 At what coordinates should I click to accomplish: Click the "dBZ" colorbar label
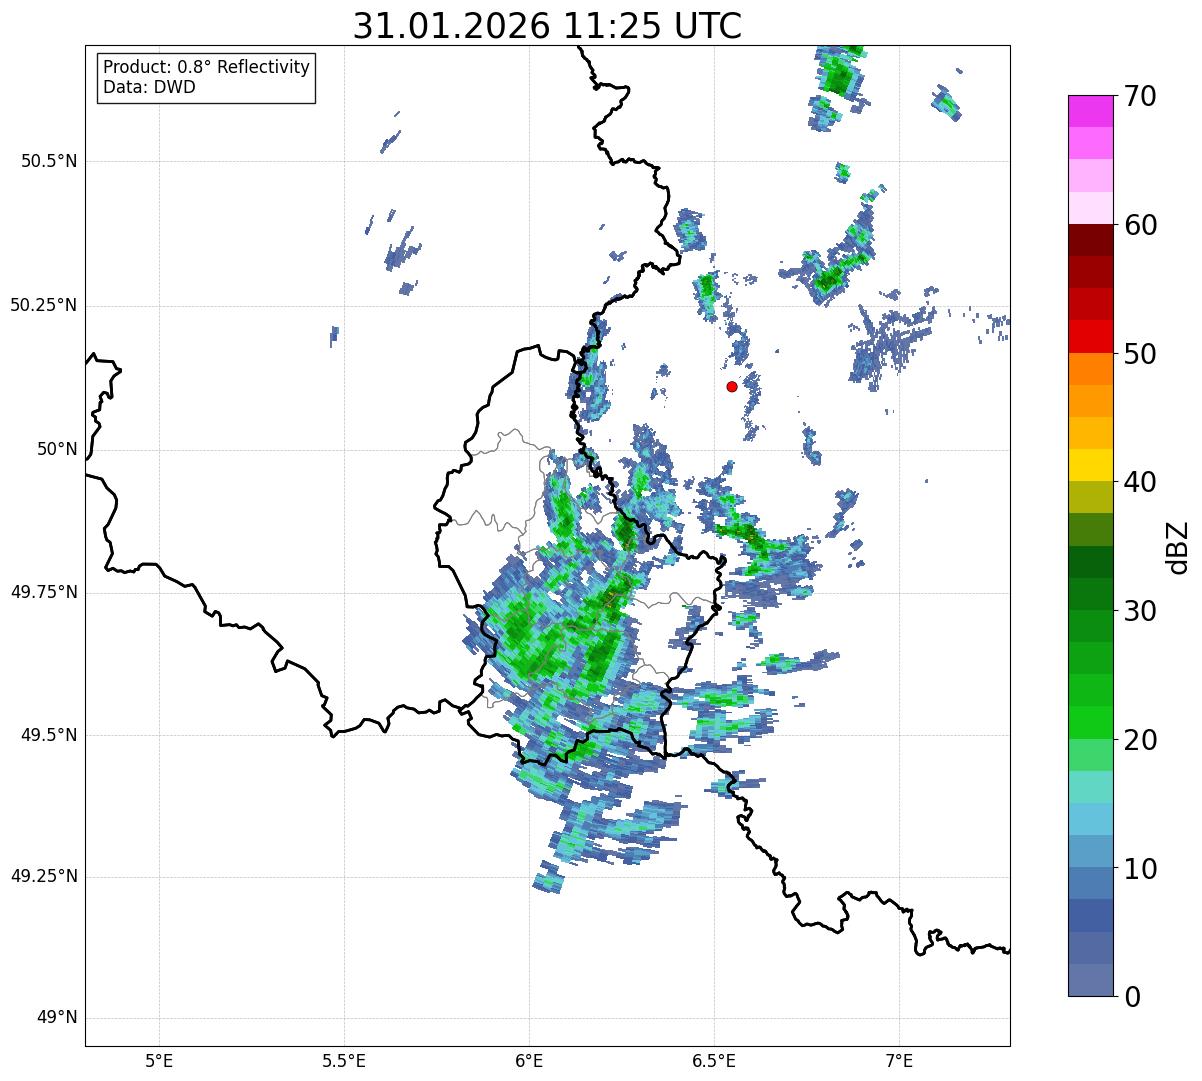point(1178,546)
